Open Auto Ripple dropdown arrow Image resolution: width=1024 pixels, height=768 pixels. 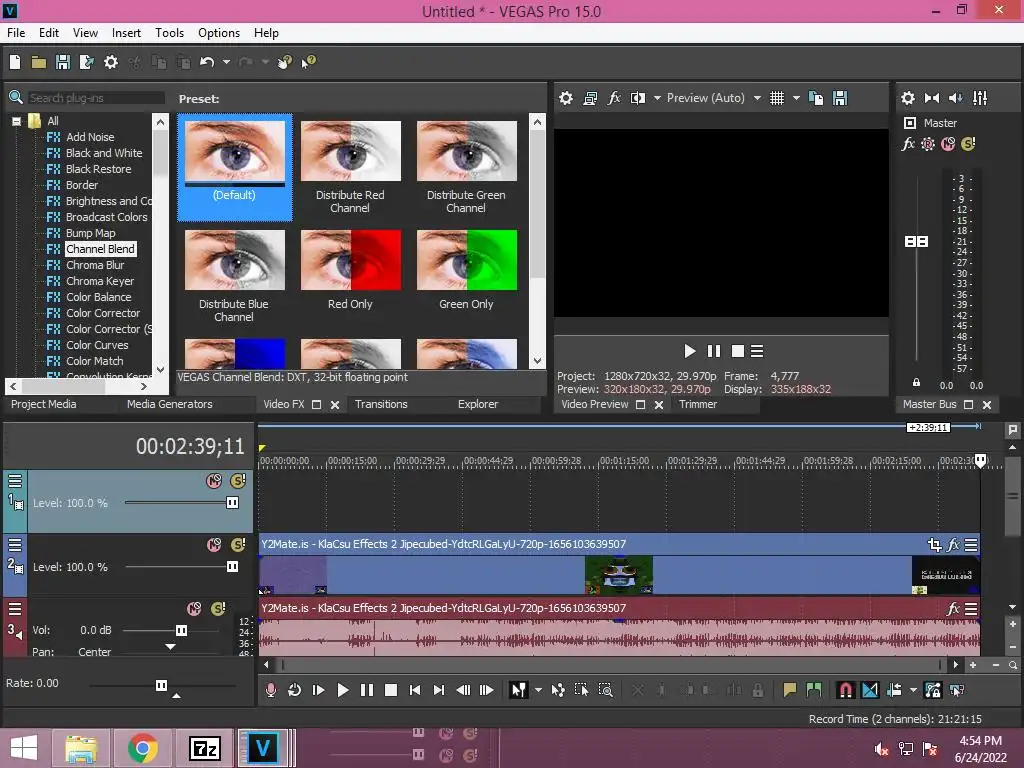[x=913, y=690]
